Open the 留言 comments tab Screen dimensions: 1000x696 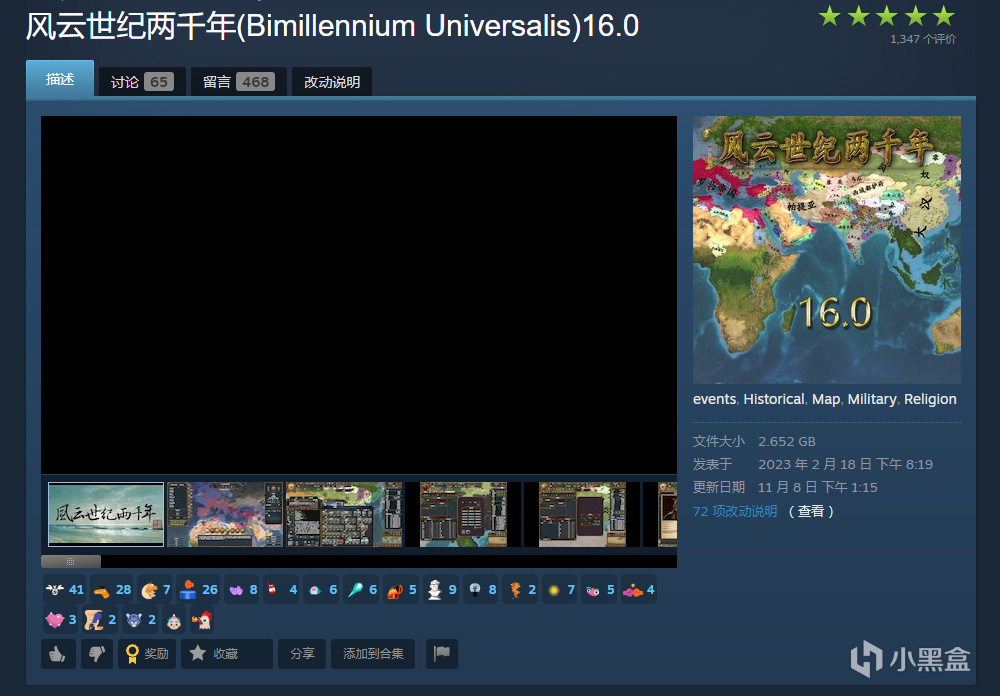(x=239, y=82)
